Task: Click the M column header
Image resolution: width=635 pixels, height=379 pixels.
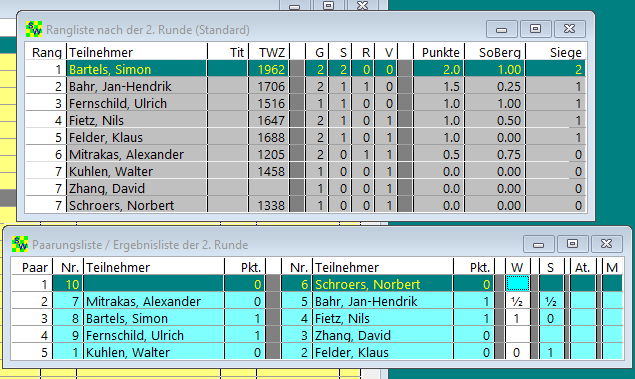Action: pos(612,267)
